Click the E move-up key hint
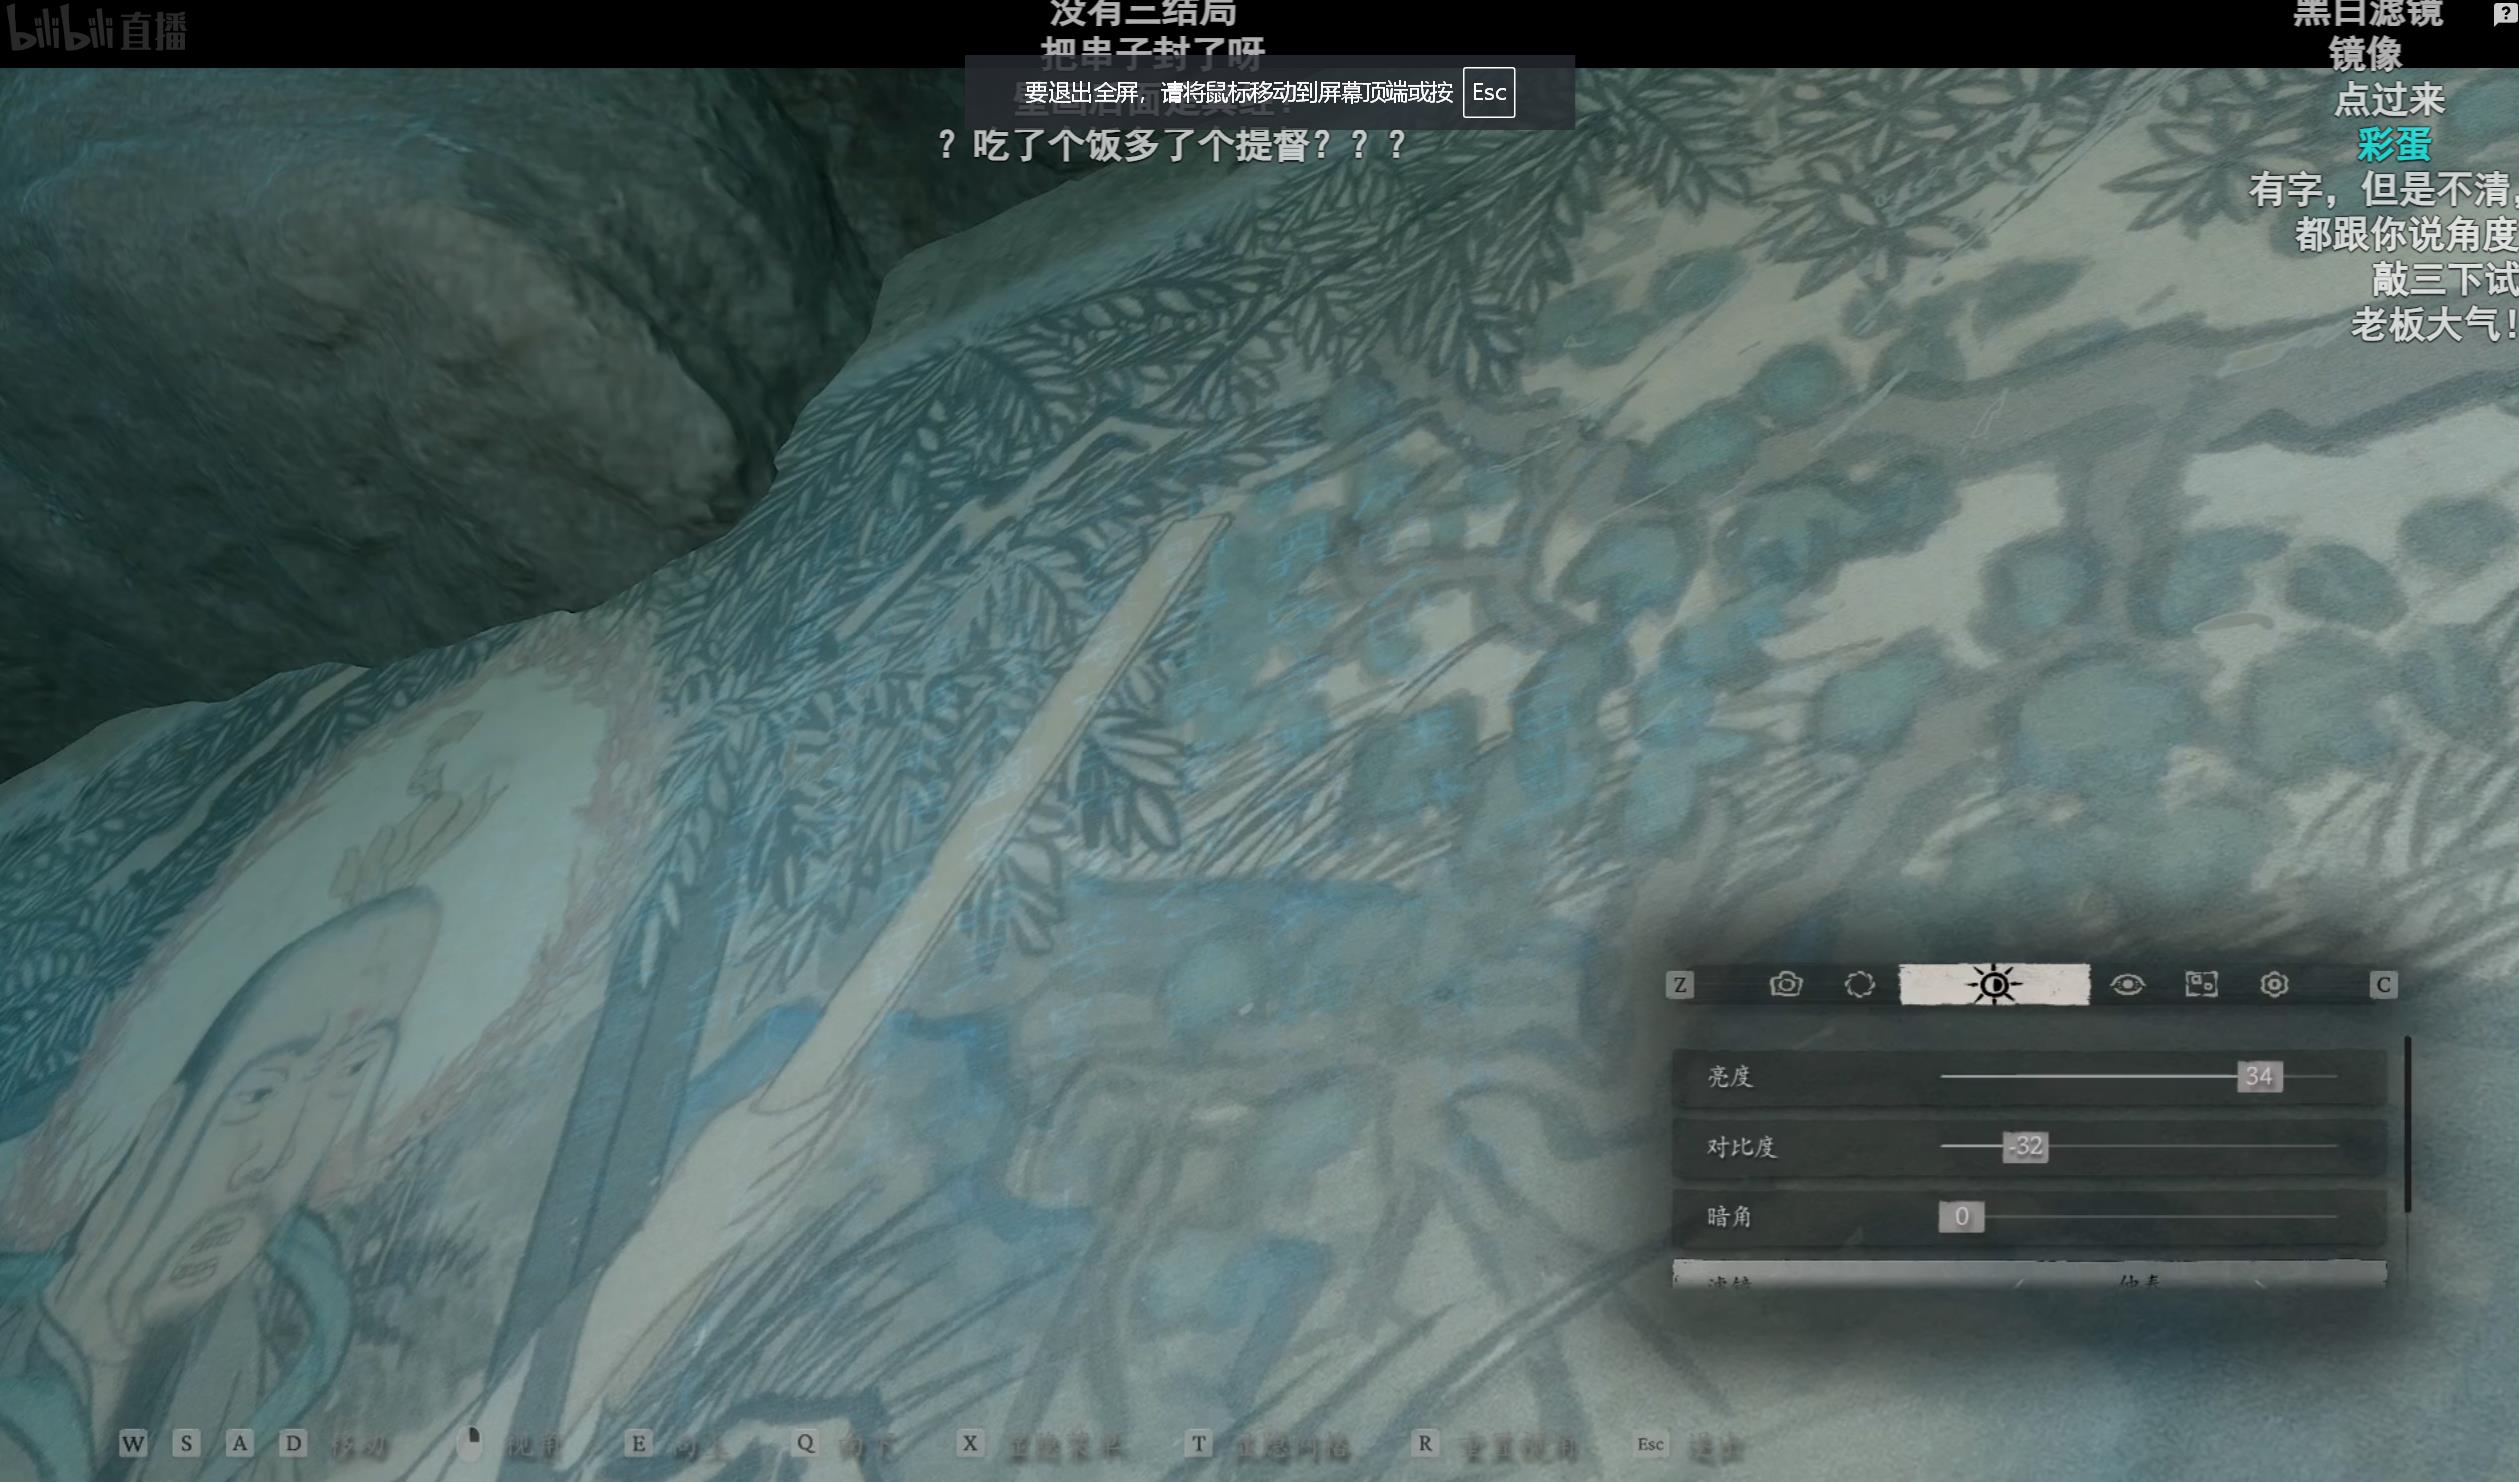This screenshot has width=2519, height=1482. click(638, 1443)
